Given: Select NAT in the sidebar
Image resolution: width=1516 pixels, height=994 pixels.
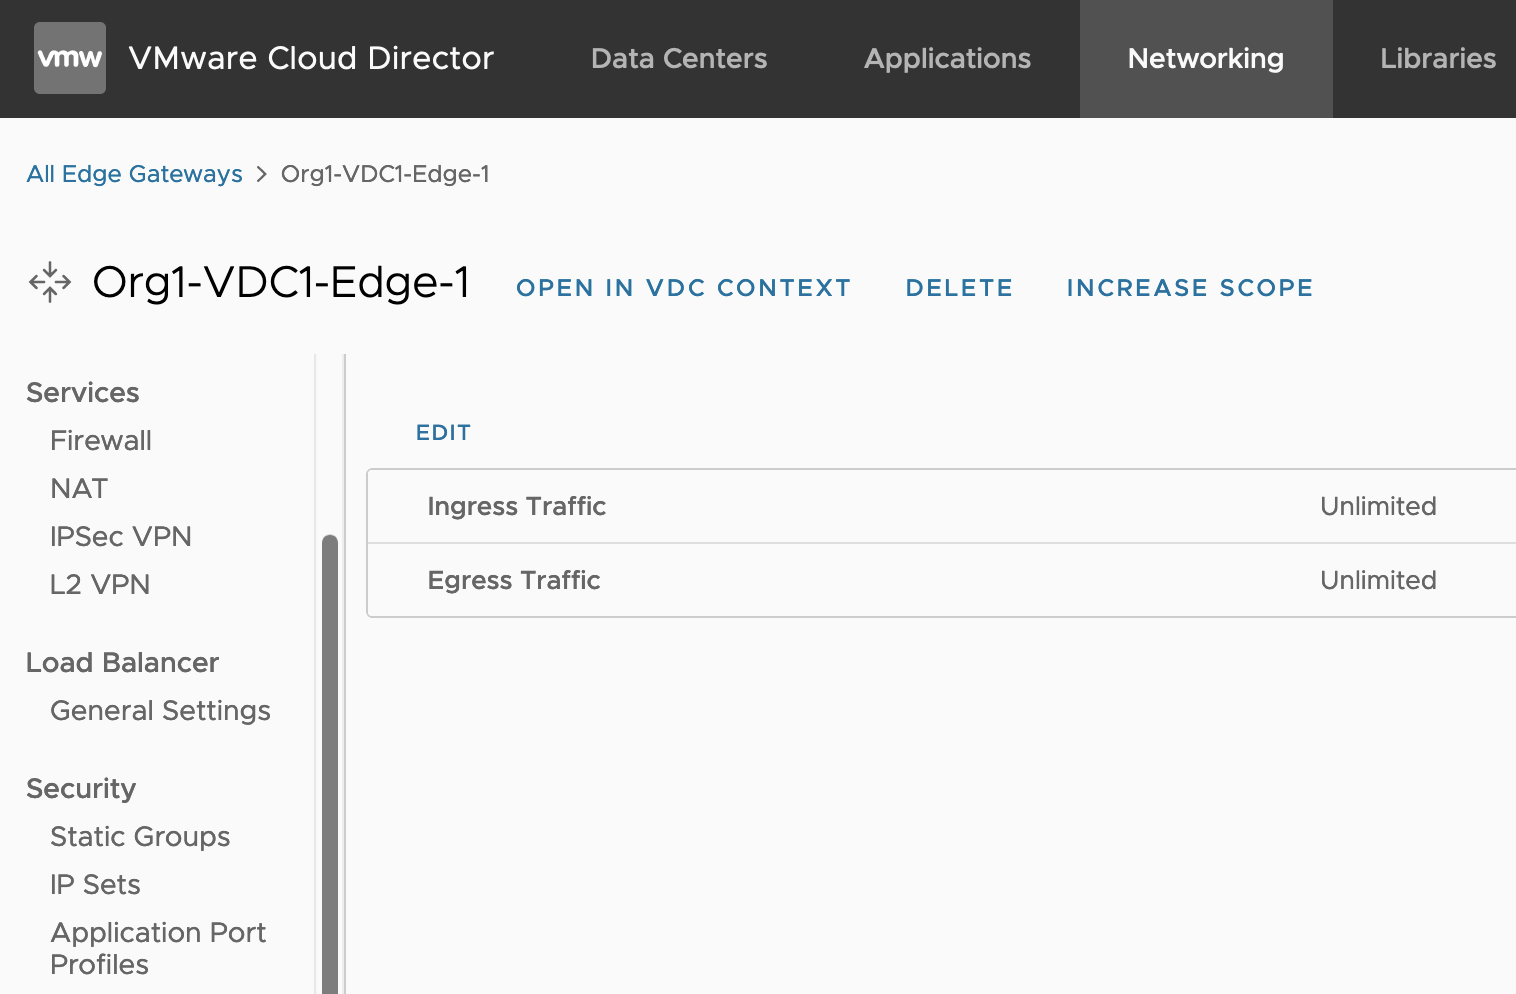Looking at the screenshot, I should pyautogui.click(x=79, y=489).
